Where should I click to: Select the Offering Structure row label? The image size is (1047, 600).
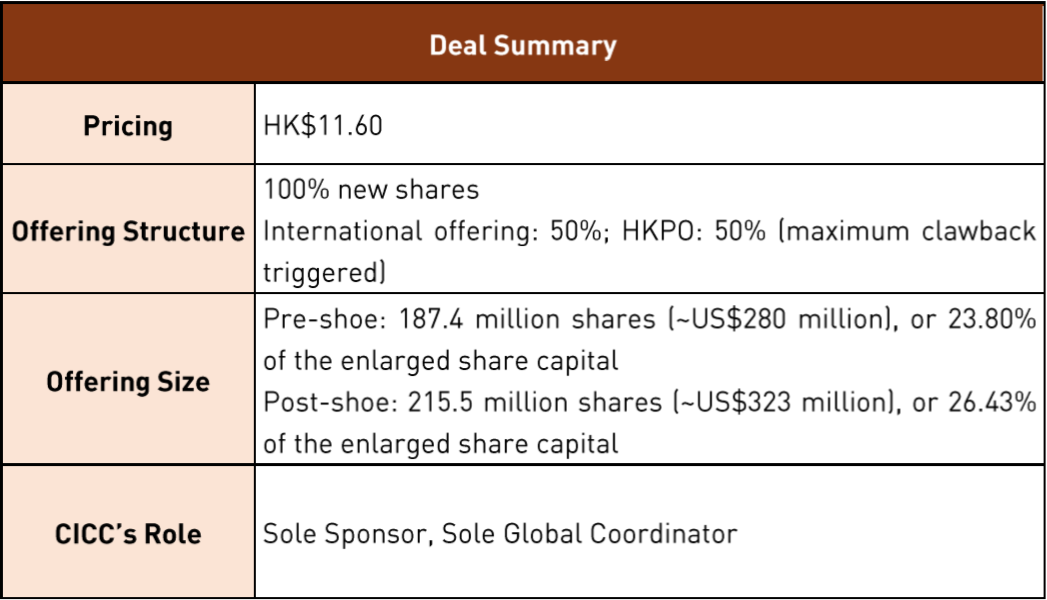128,232
